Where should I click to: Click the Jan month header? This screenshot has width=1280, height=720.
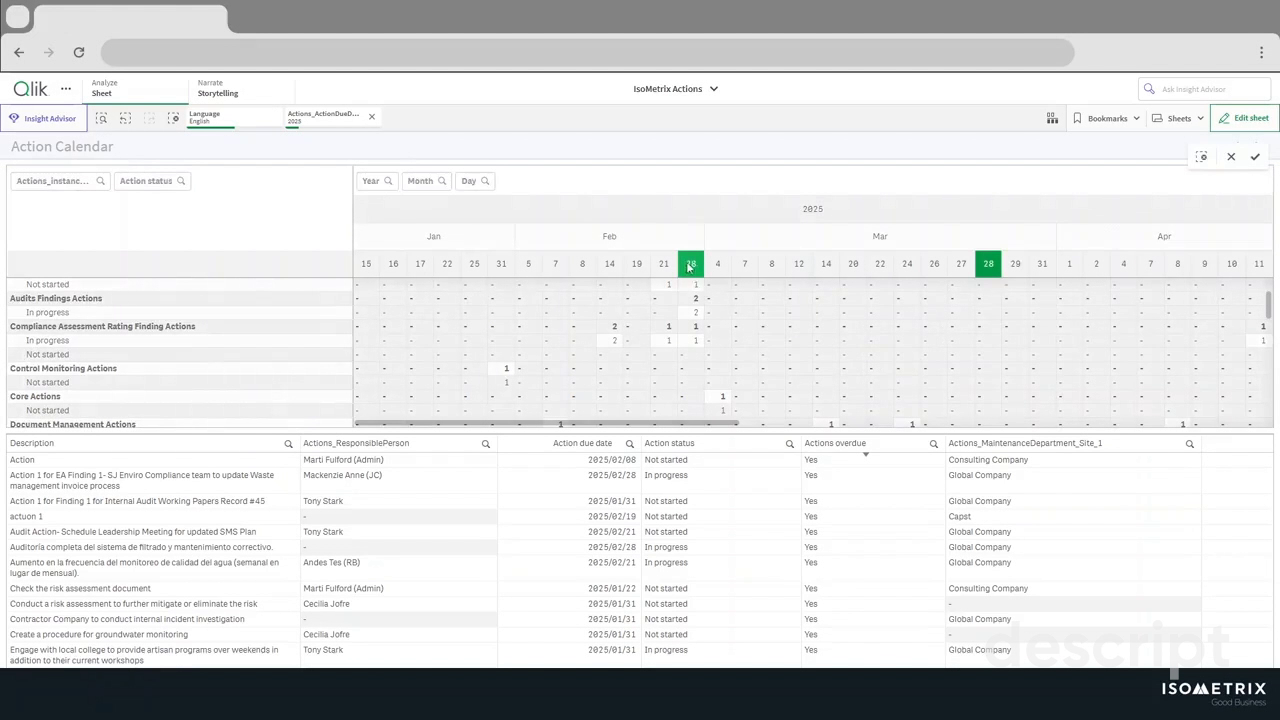(433, 237)
